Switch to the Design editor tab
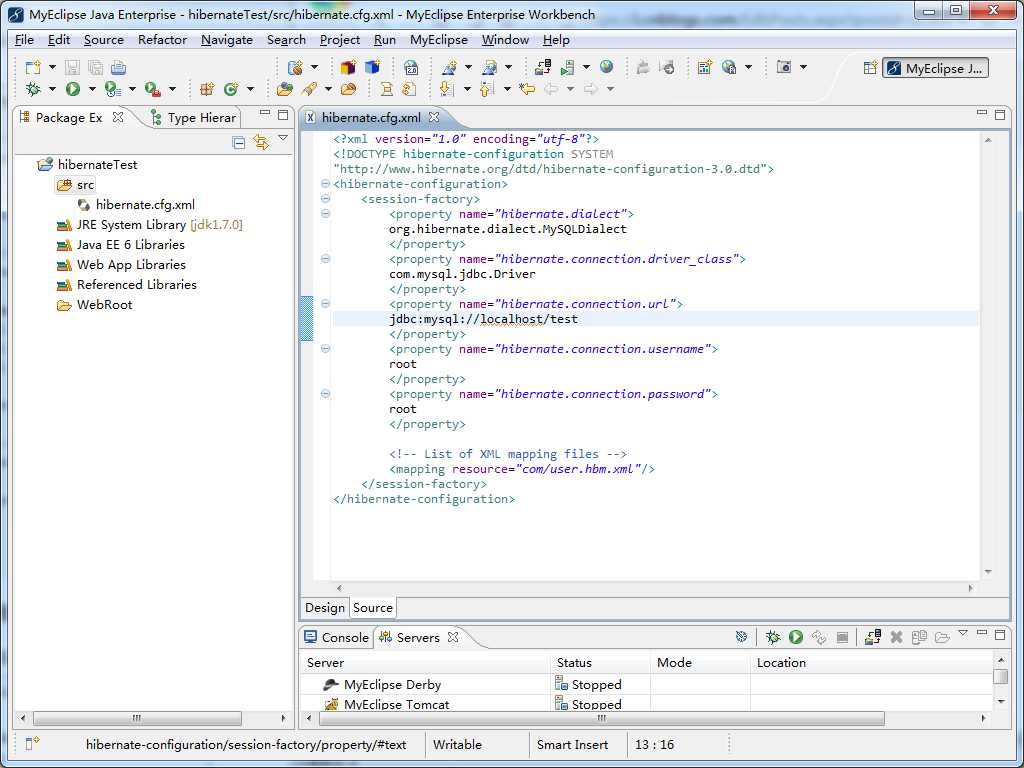The image size is (1024, 768). click(x=325, y=607)
